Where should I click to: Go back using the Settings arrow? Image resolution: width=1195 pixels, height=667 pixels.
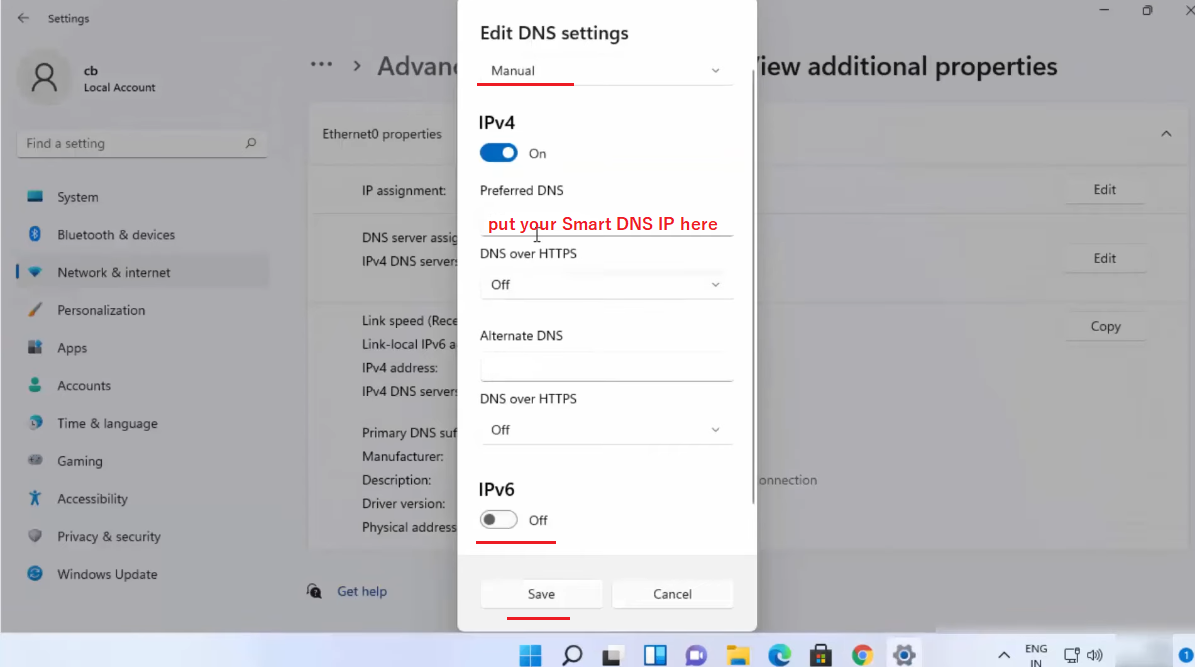point(23,18)
